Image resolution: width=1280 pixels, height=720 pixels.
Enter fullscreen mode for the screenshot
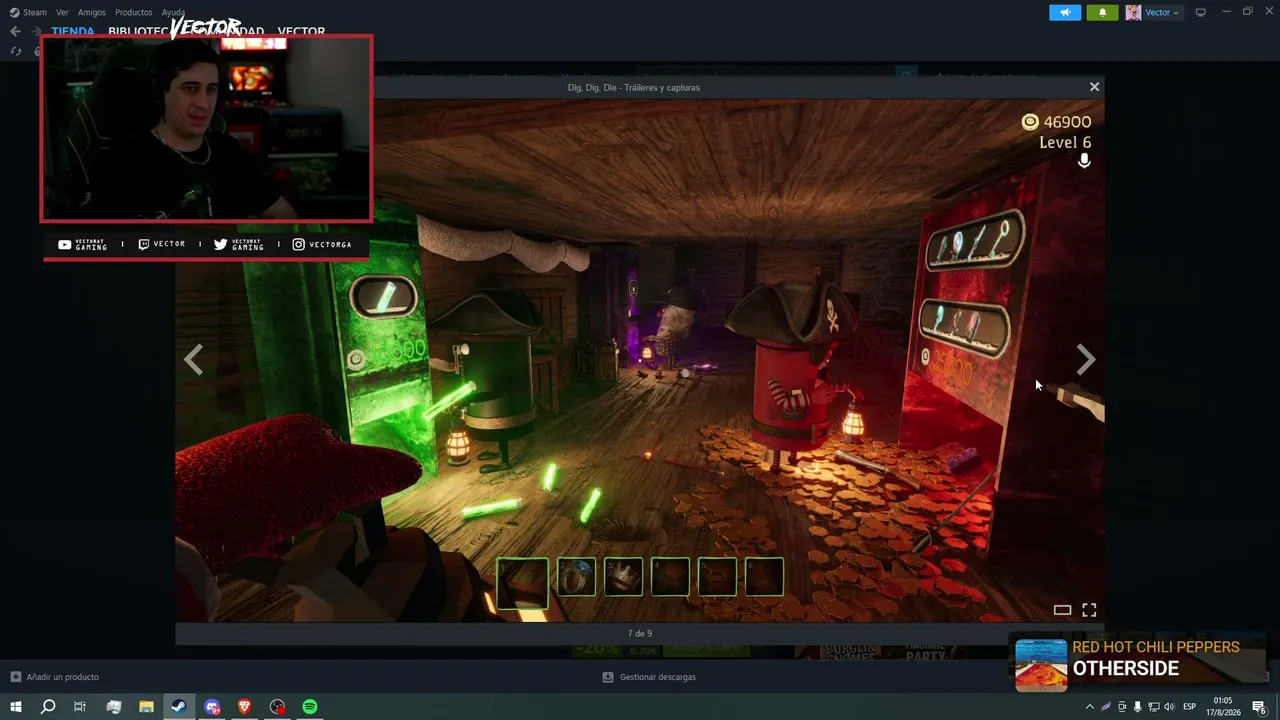(x=1089, y=609)
